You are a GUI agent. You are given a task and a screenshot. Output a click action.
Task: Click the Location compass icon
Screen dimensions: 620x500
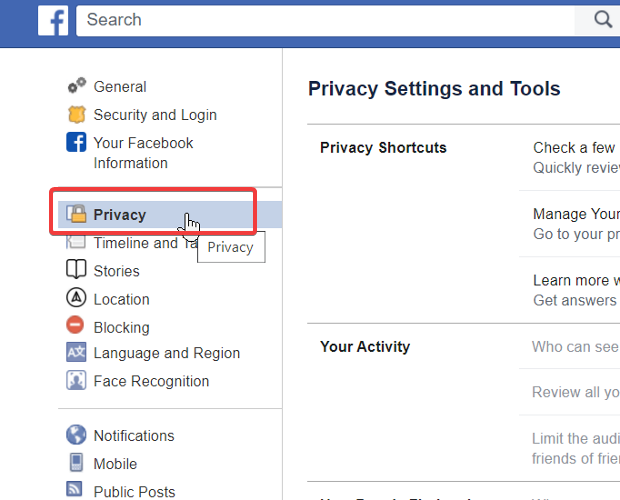(76, 298)
